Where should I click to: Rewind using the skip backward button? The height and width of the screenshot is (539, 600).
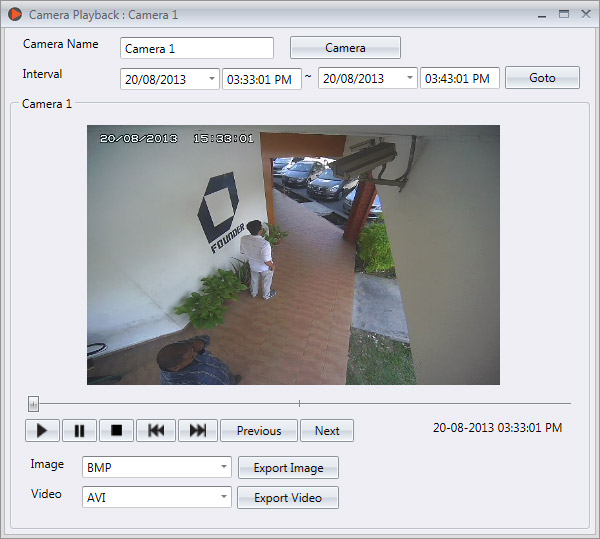(x=156, y=431)
